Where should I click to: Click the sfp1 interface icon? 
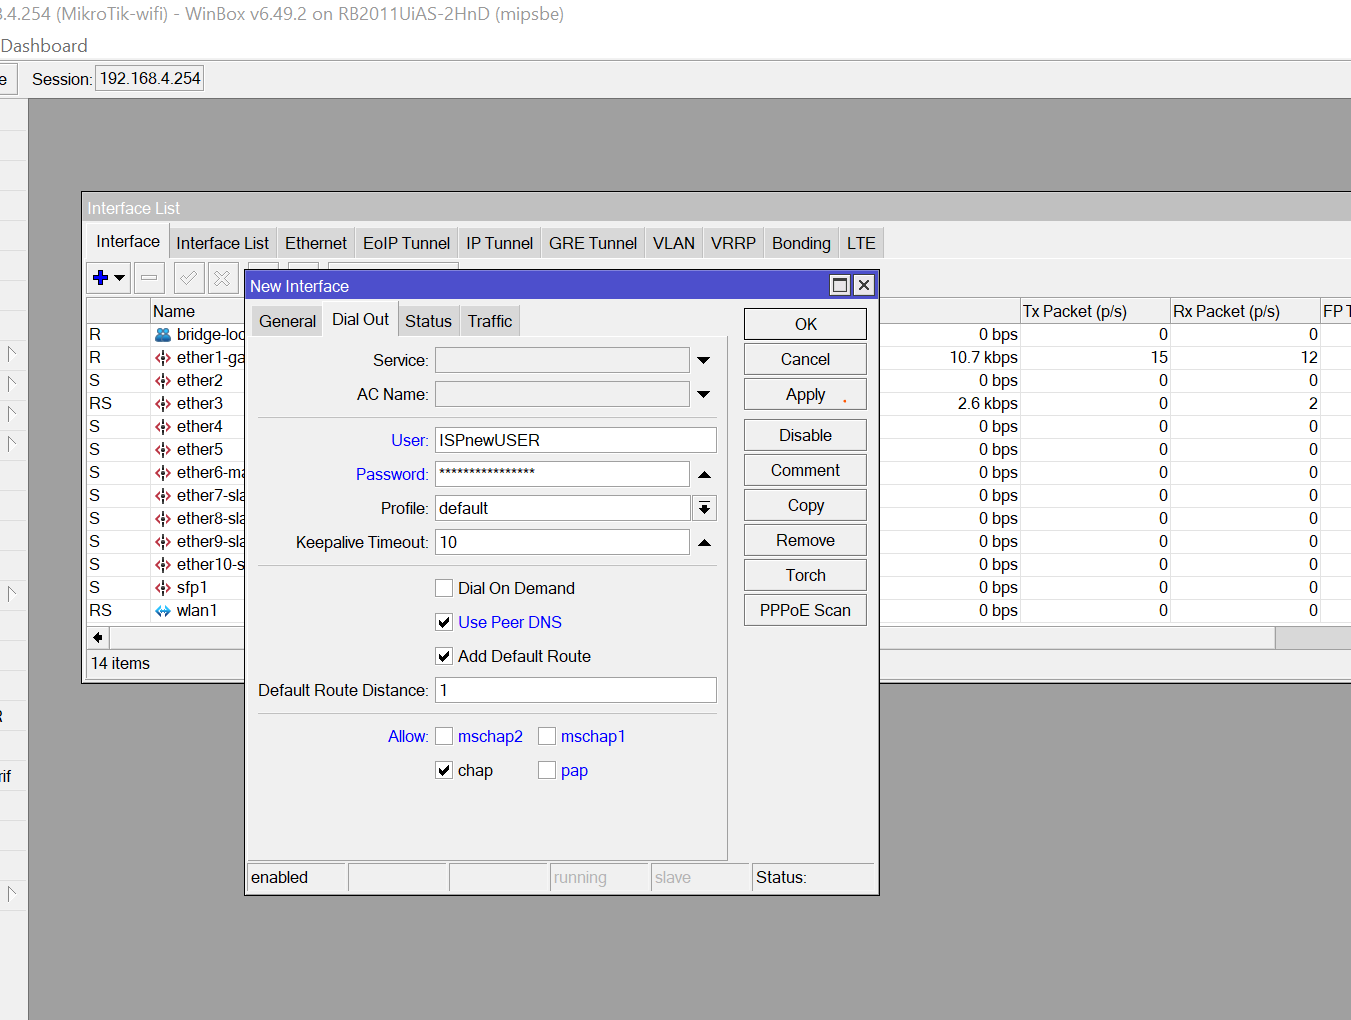(163, 588)
